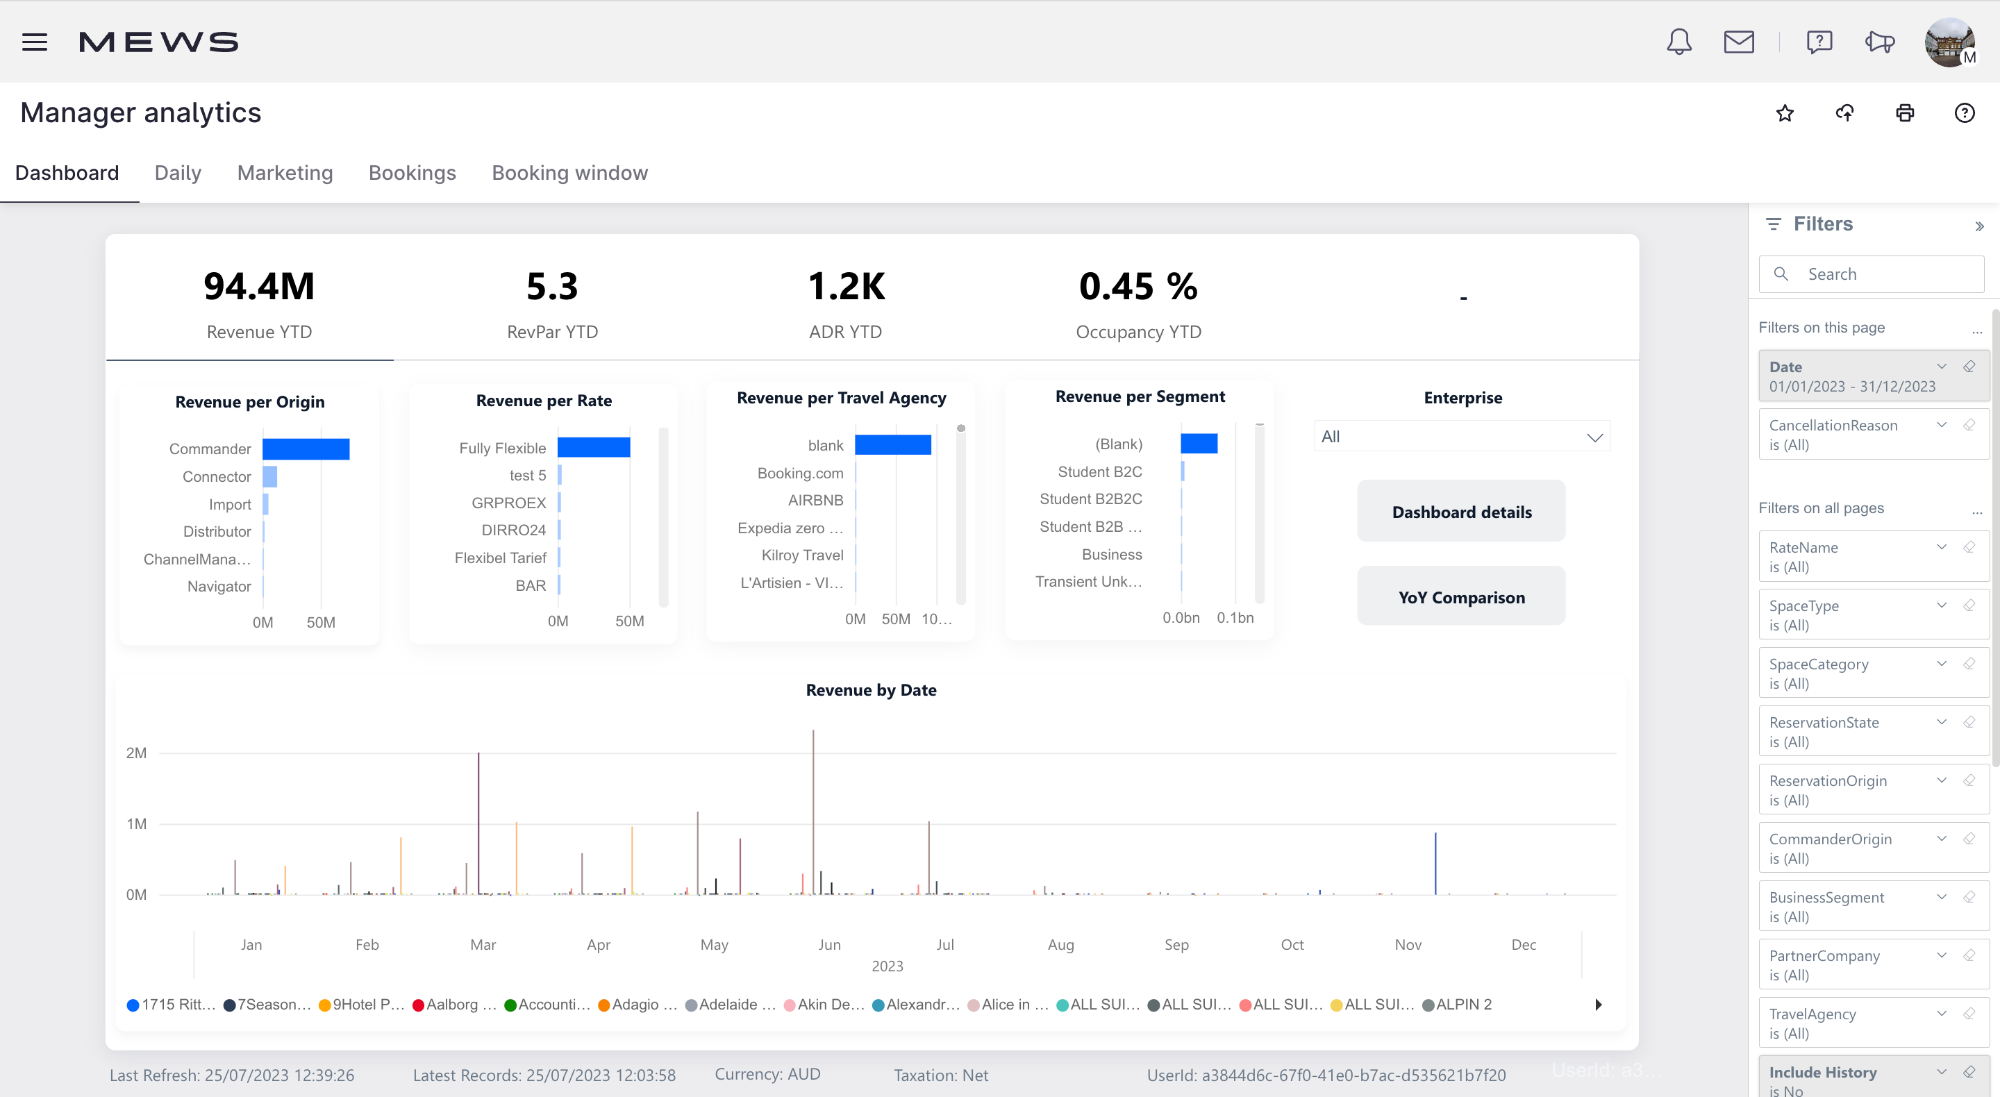
Task: Open YoY Comparison
Action: [x=1461, y=597]
